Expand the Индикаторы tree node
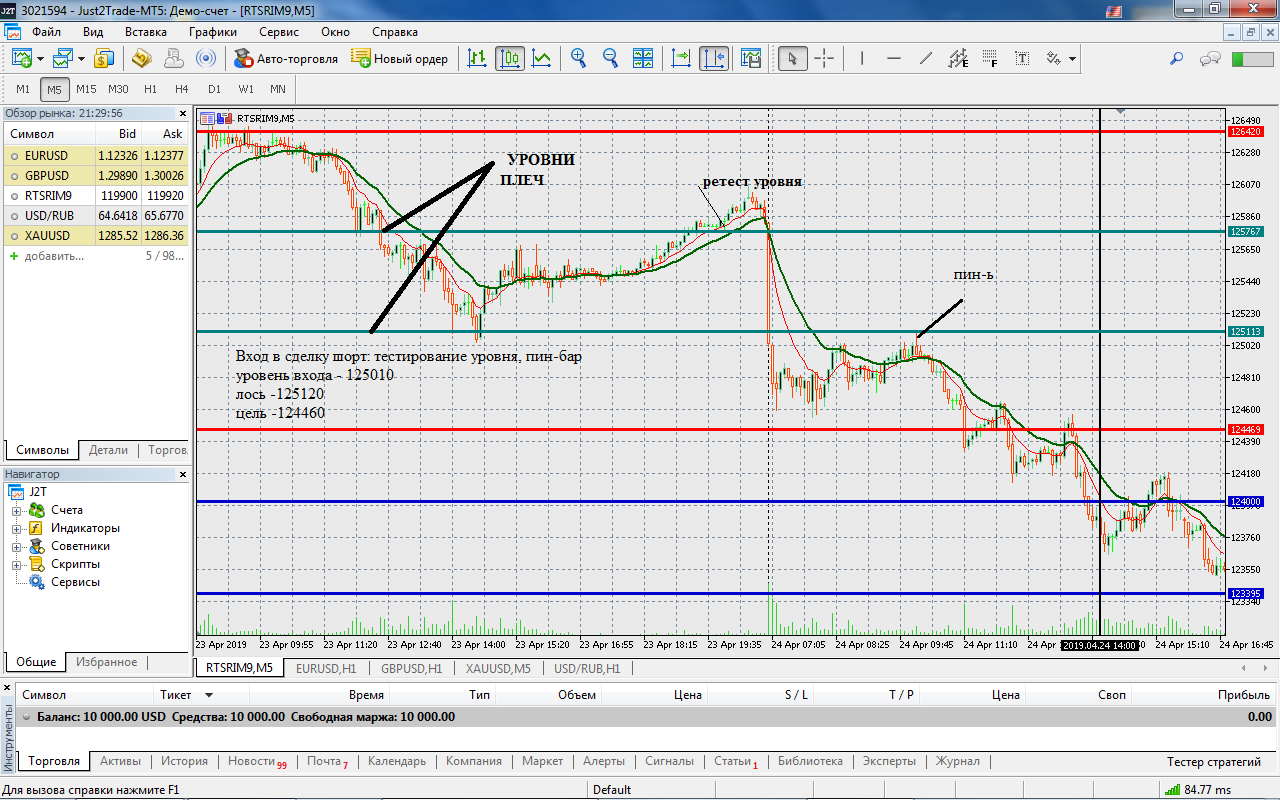Viewport: 1280px width, 800px height. [x=17, y=528]
